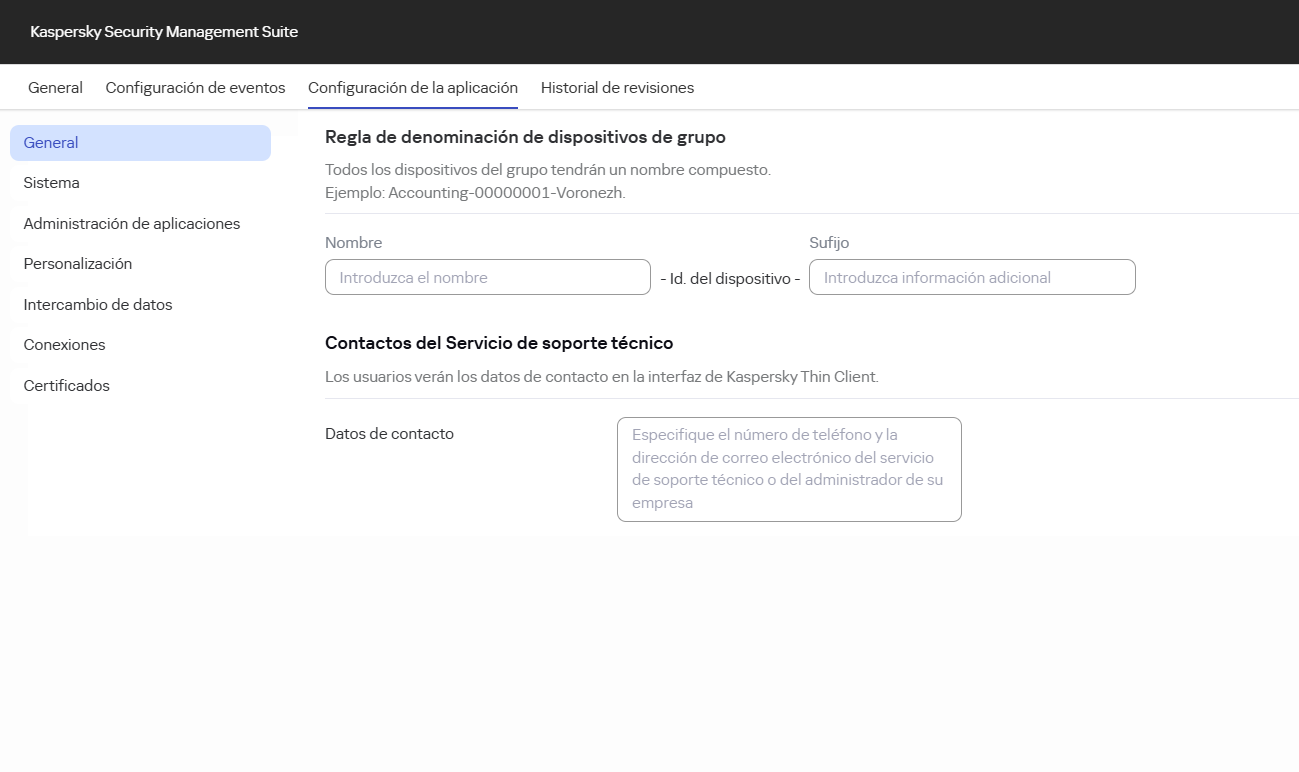Open the Certificados section
The image size is (1299, 772).
point(66,386)
